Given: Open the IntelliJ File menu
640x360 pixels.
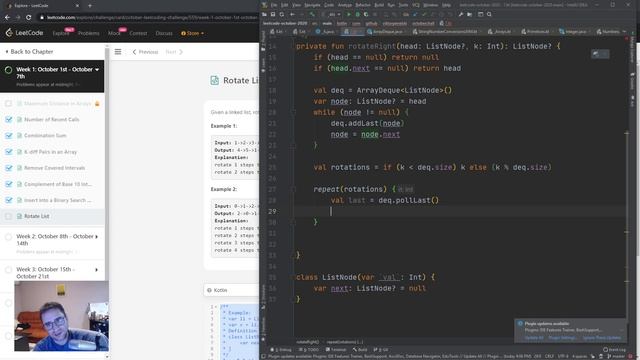Looking at the screenshot, I should [273, 5].
